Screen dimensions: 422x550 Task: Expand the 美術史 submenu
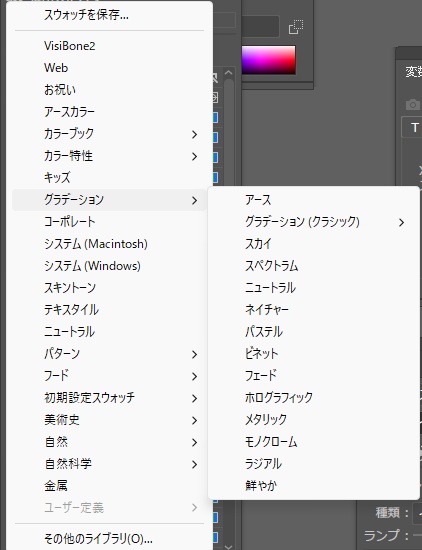click(109, 420)
